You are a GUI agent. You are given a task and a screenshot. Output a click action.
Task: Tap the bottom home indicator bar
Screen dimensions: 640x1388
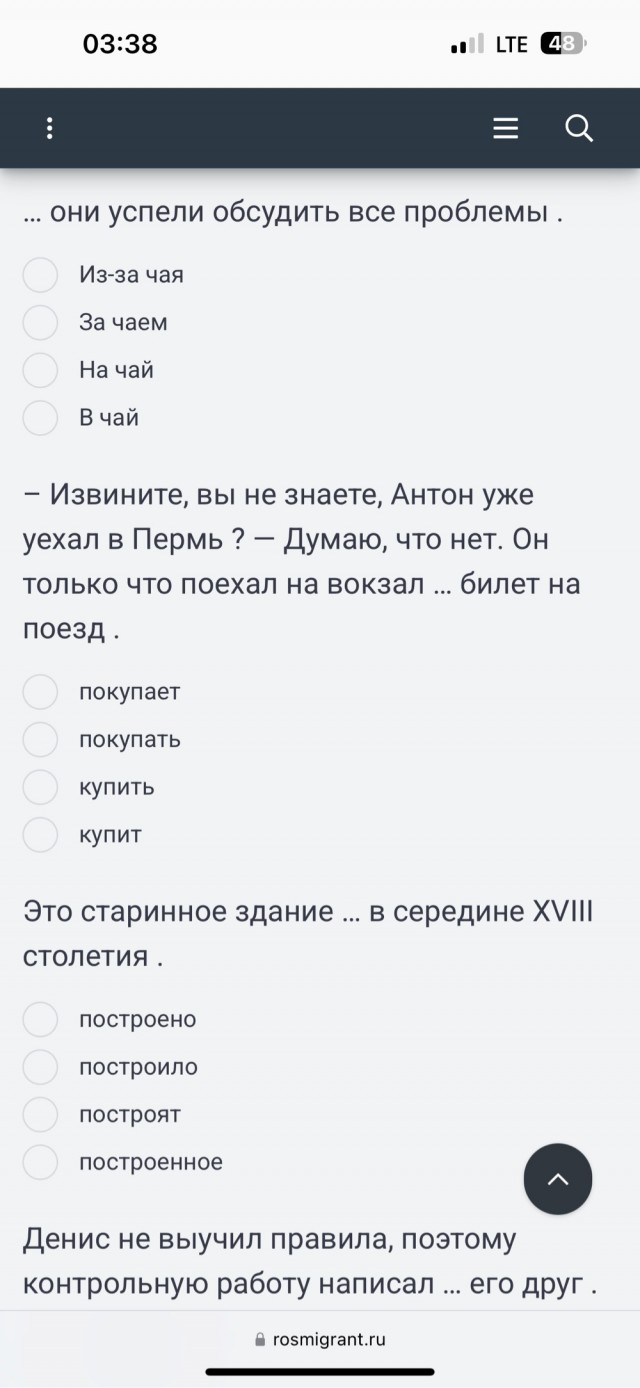pyautogui.click(x=320, y=1372)
